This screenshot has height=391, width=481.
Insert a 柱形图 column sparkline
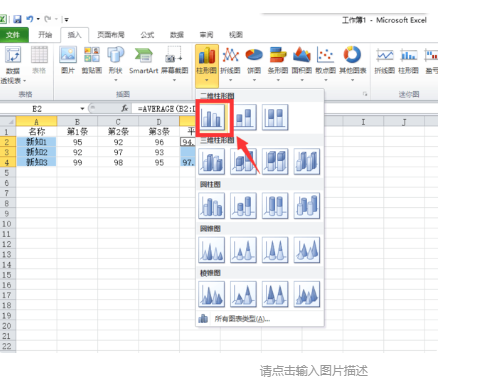pyautogui.click(x=409, y=60)
